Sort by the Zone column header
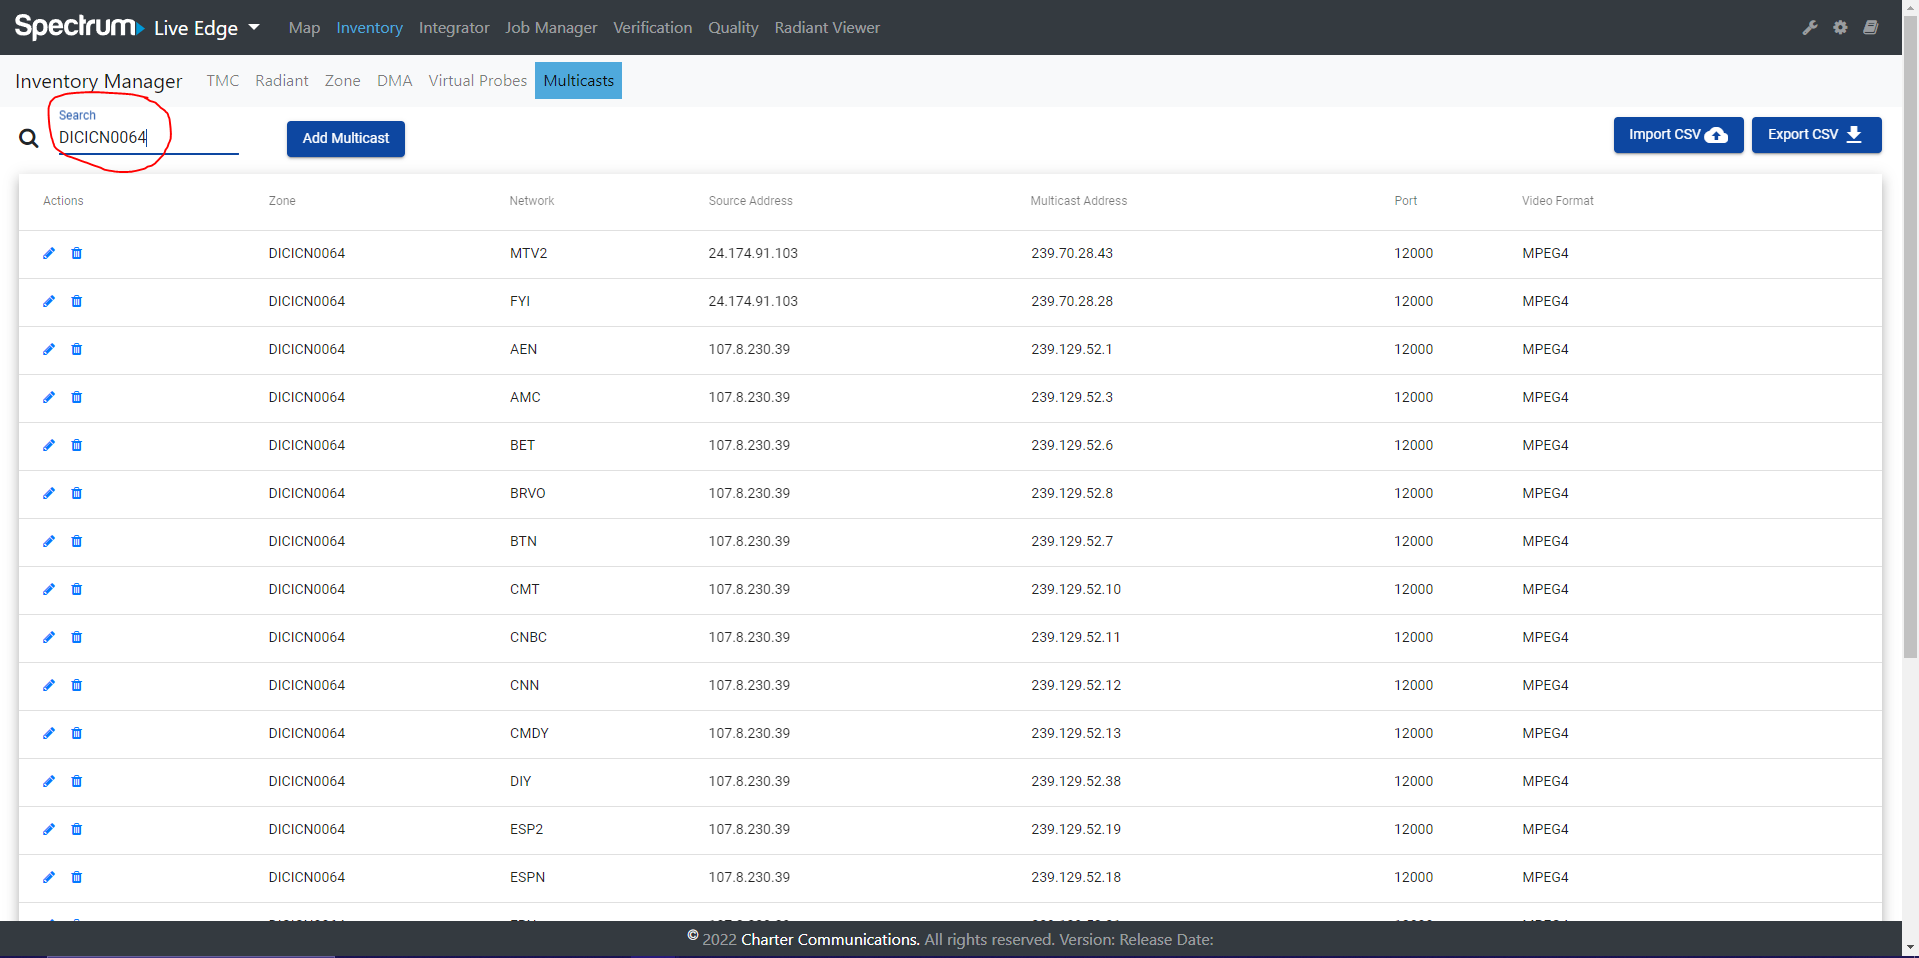The height and width of the screenshot is (958, 1919). (x=282, y=201)
